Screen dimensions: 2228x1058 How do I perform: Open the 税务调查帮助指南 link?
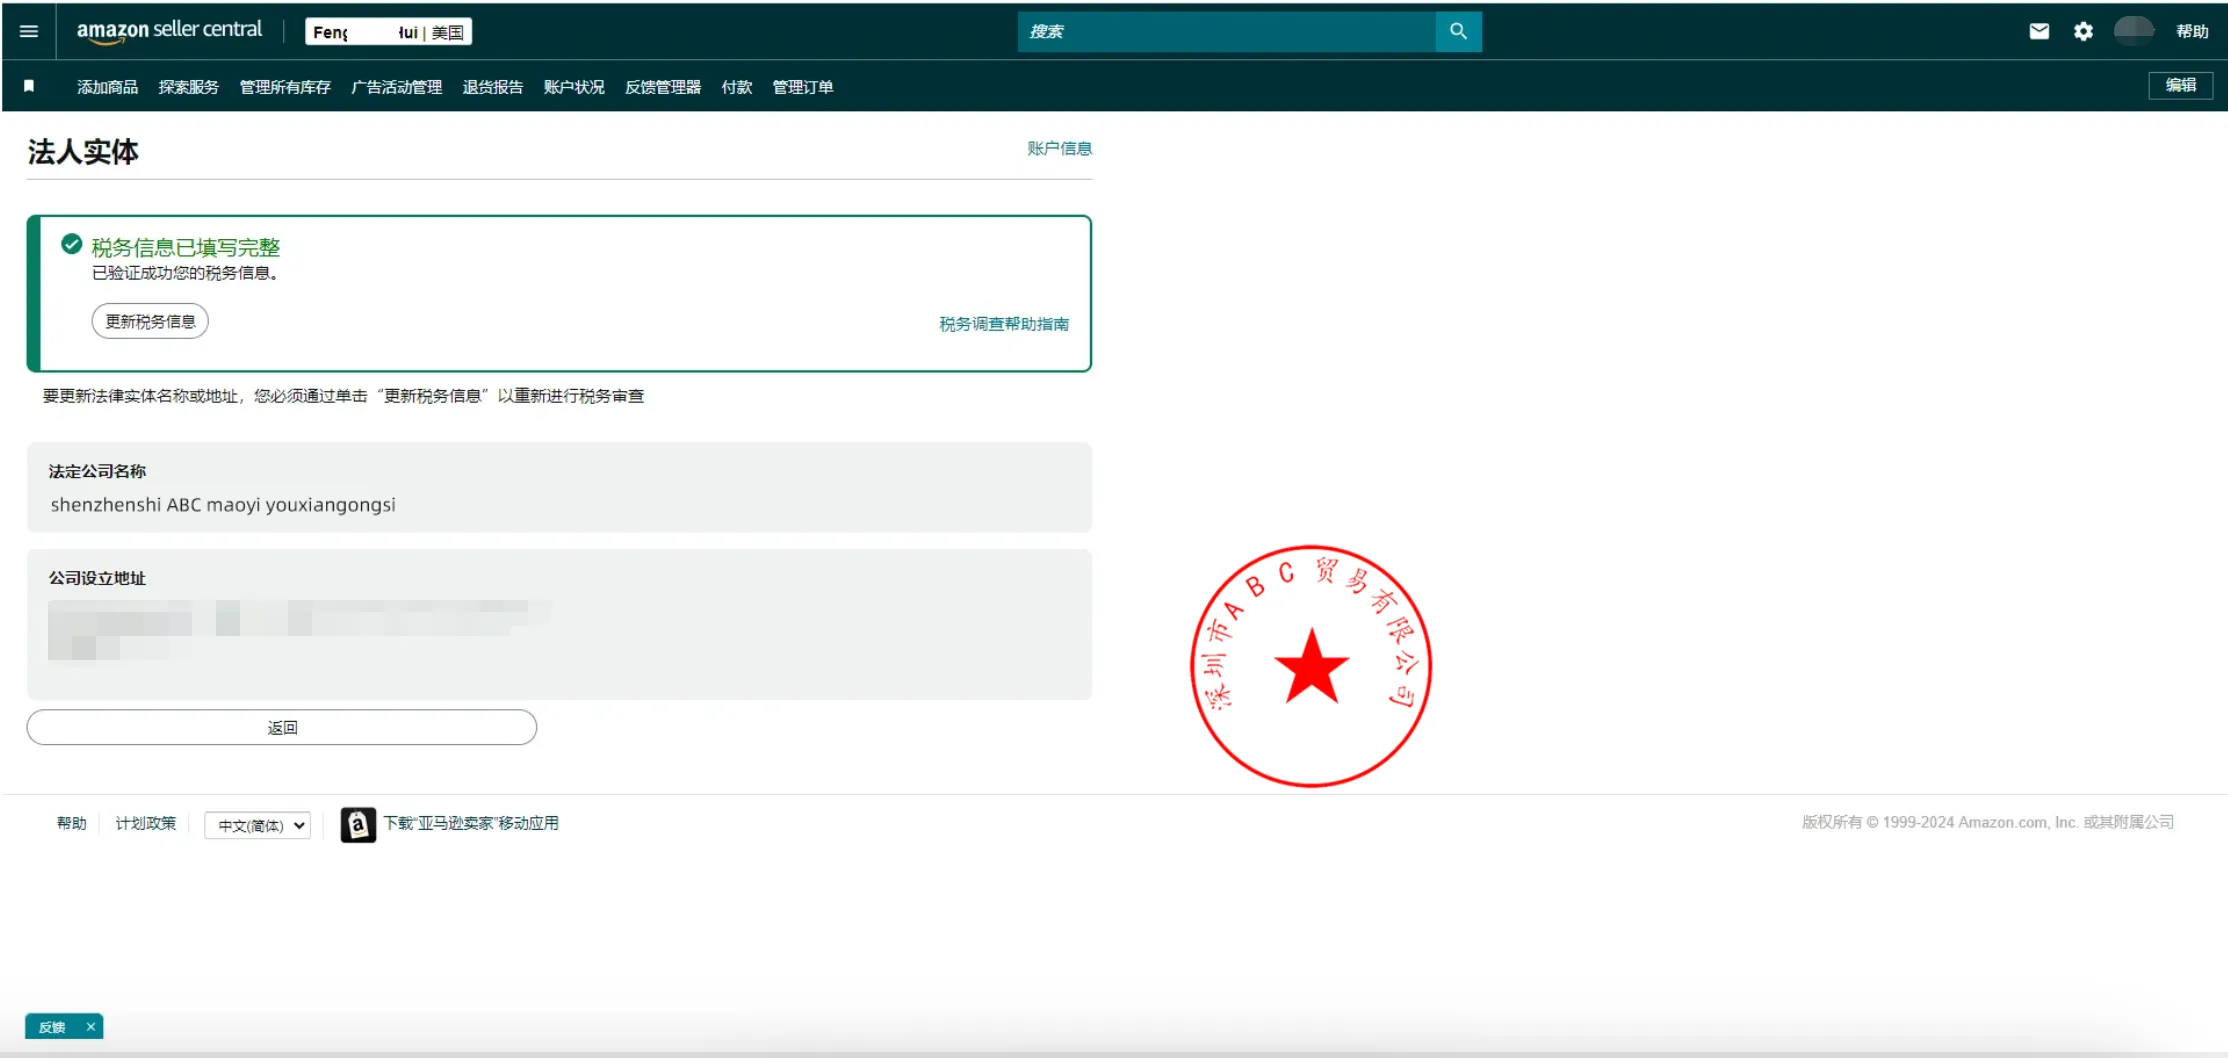(1003, 324)
